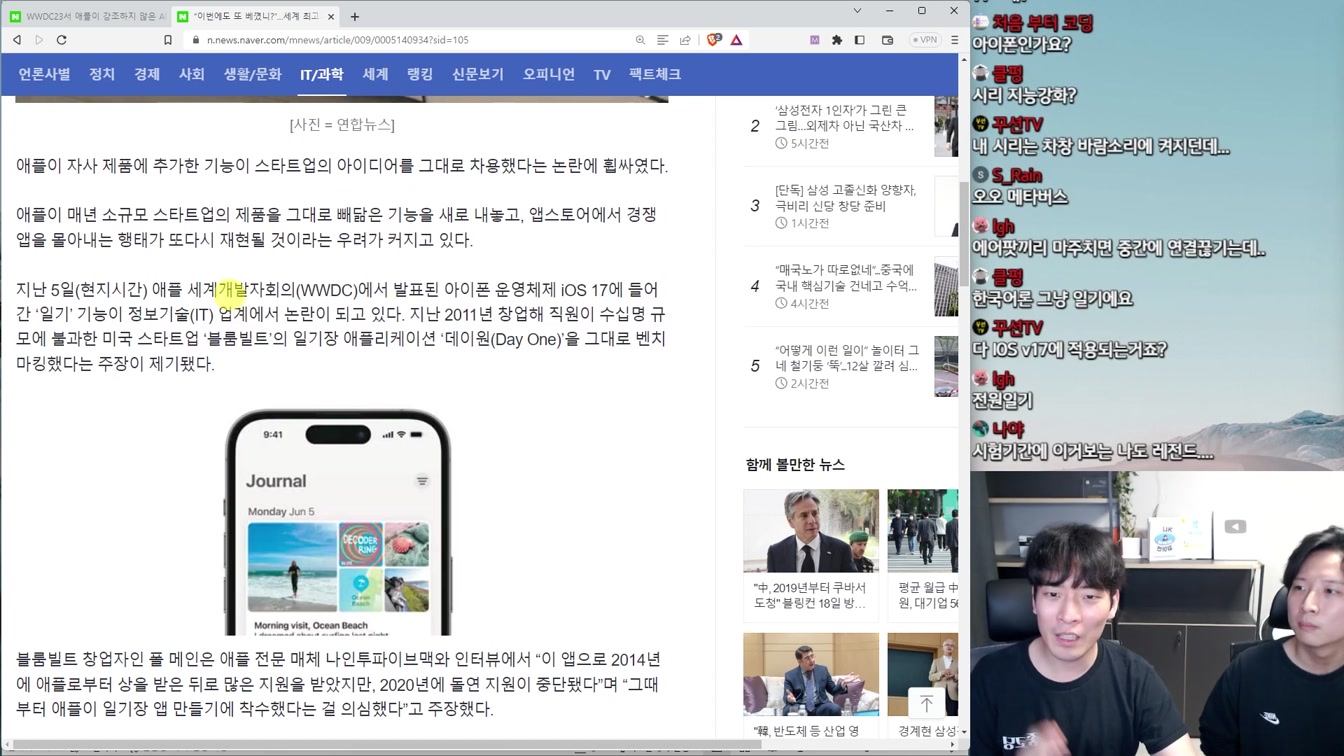Minimize the browser window
1344x756 pixels.
click(x=889, y=11)
